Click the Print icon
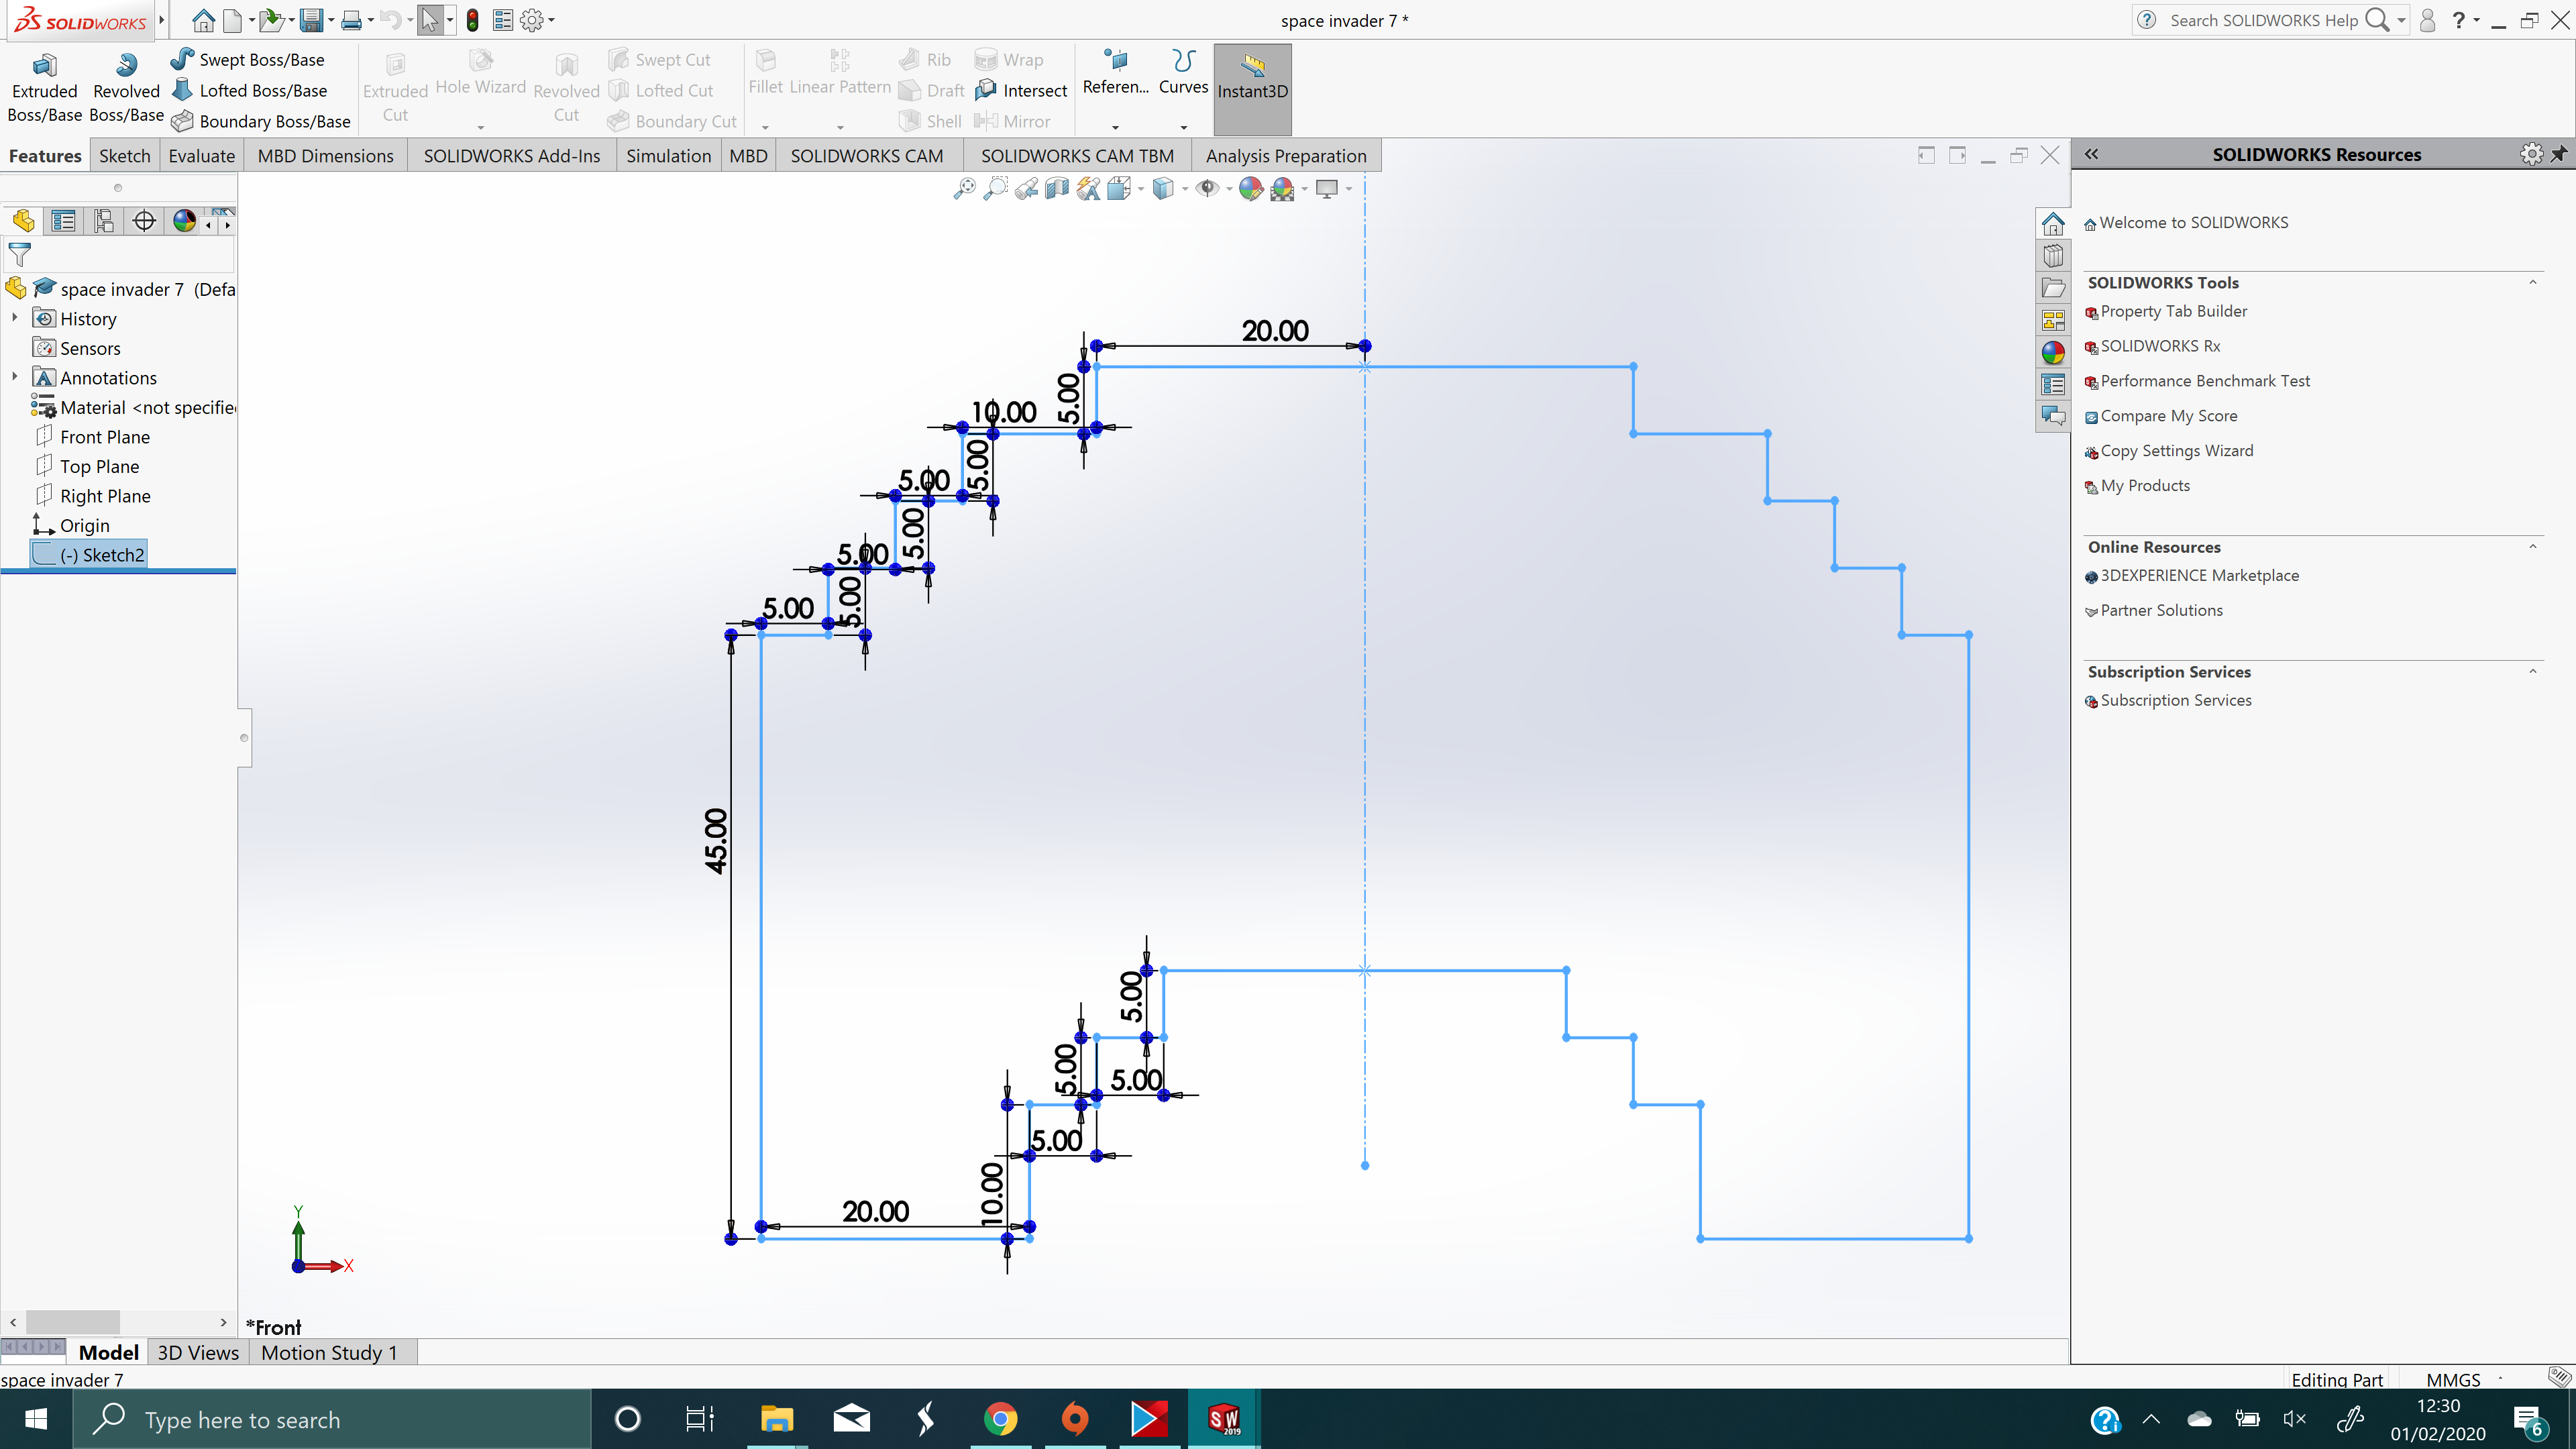The height and width of the screenshot is (1449, 2576). pos(351,20)
